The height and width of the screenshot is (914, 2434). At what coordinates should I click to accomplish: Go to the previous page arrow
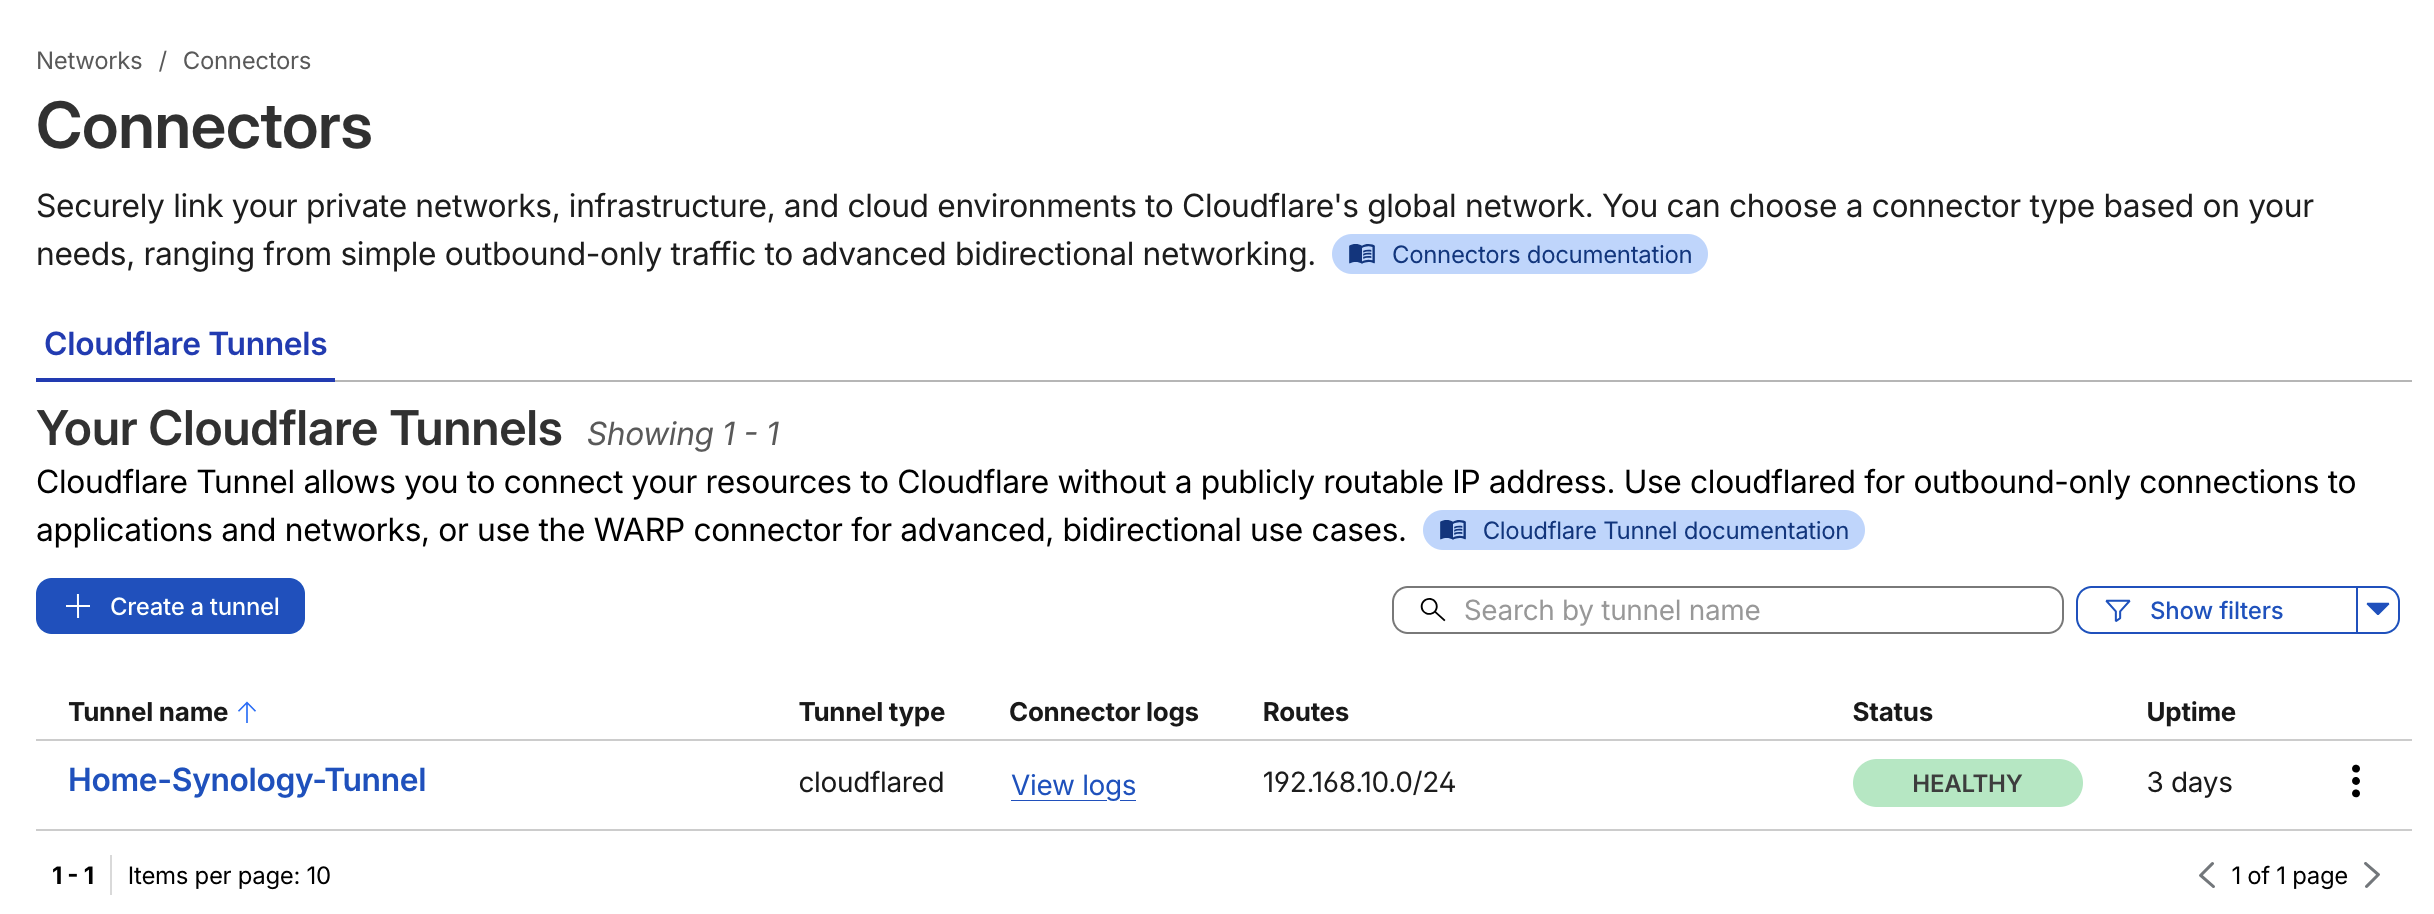click(2207, 876)
